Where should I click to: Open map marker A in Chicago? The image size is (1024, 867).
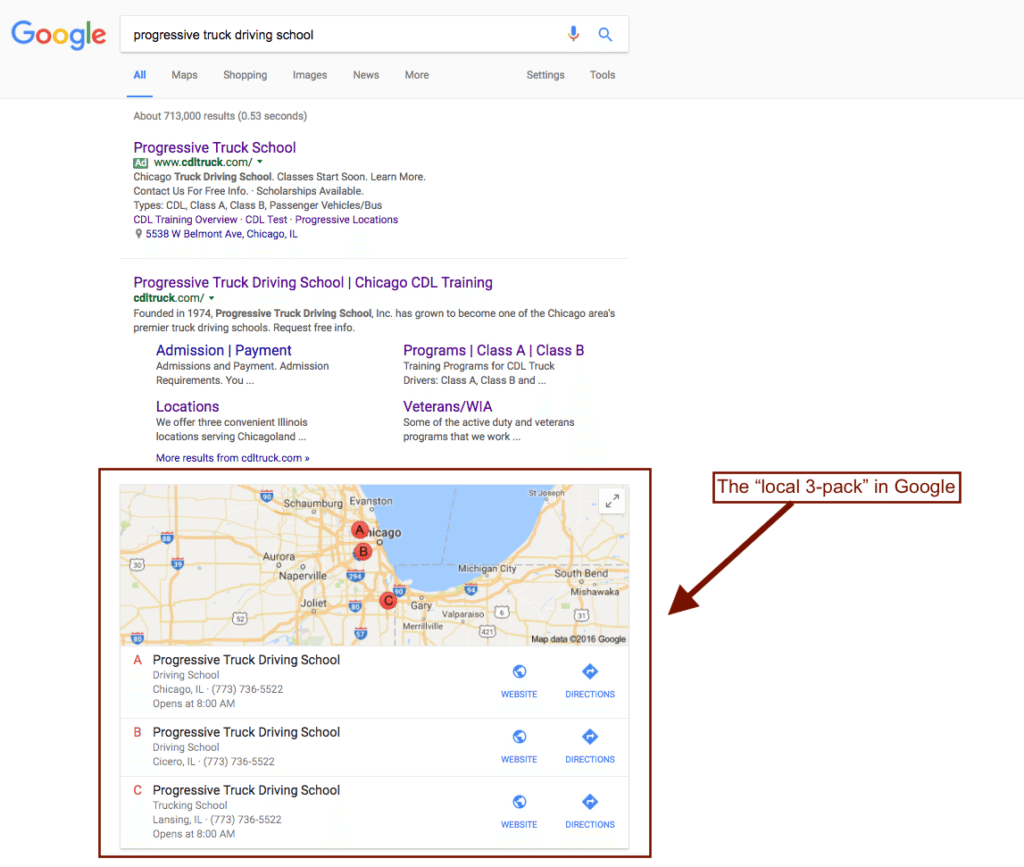tap(359, 530)
